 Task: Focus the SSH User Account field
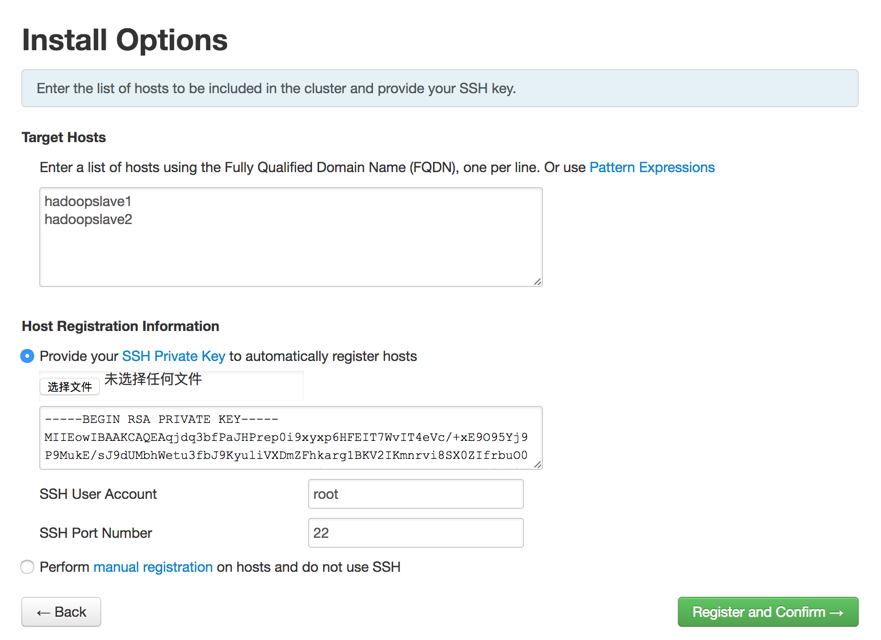[x=415, y=494]
